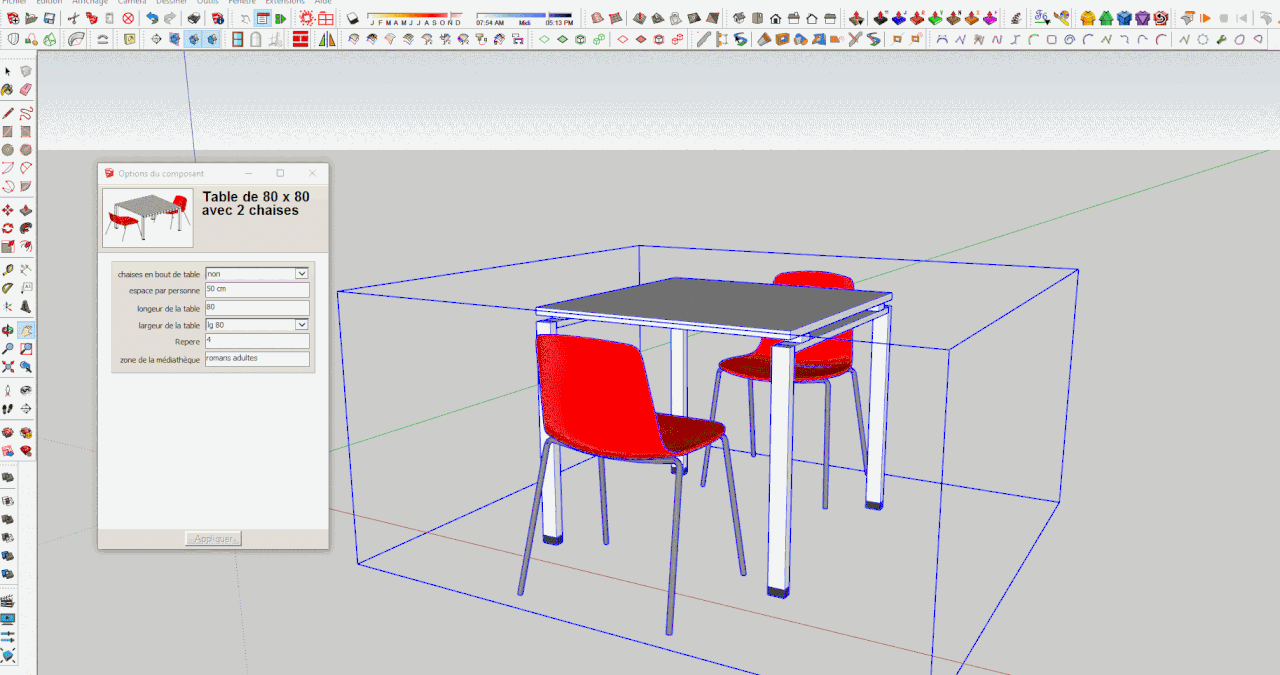Click the Redo arrow icon
The height and width of the screenshot is (675, 1280).
tap(169, 18)
